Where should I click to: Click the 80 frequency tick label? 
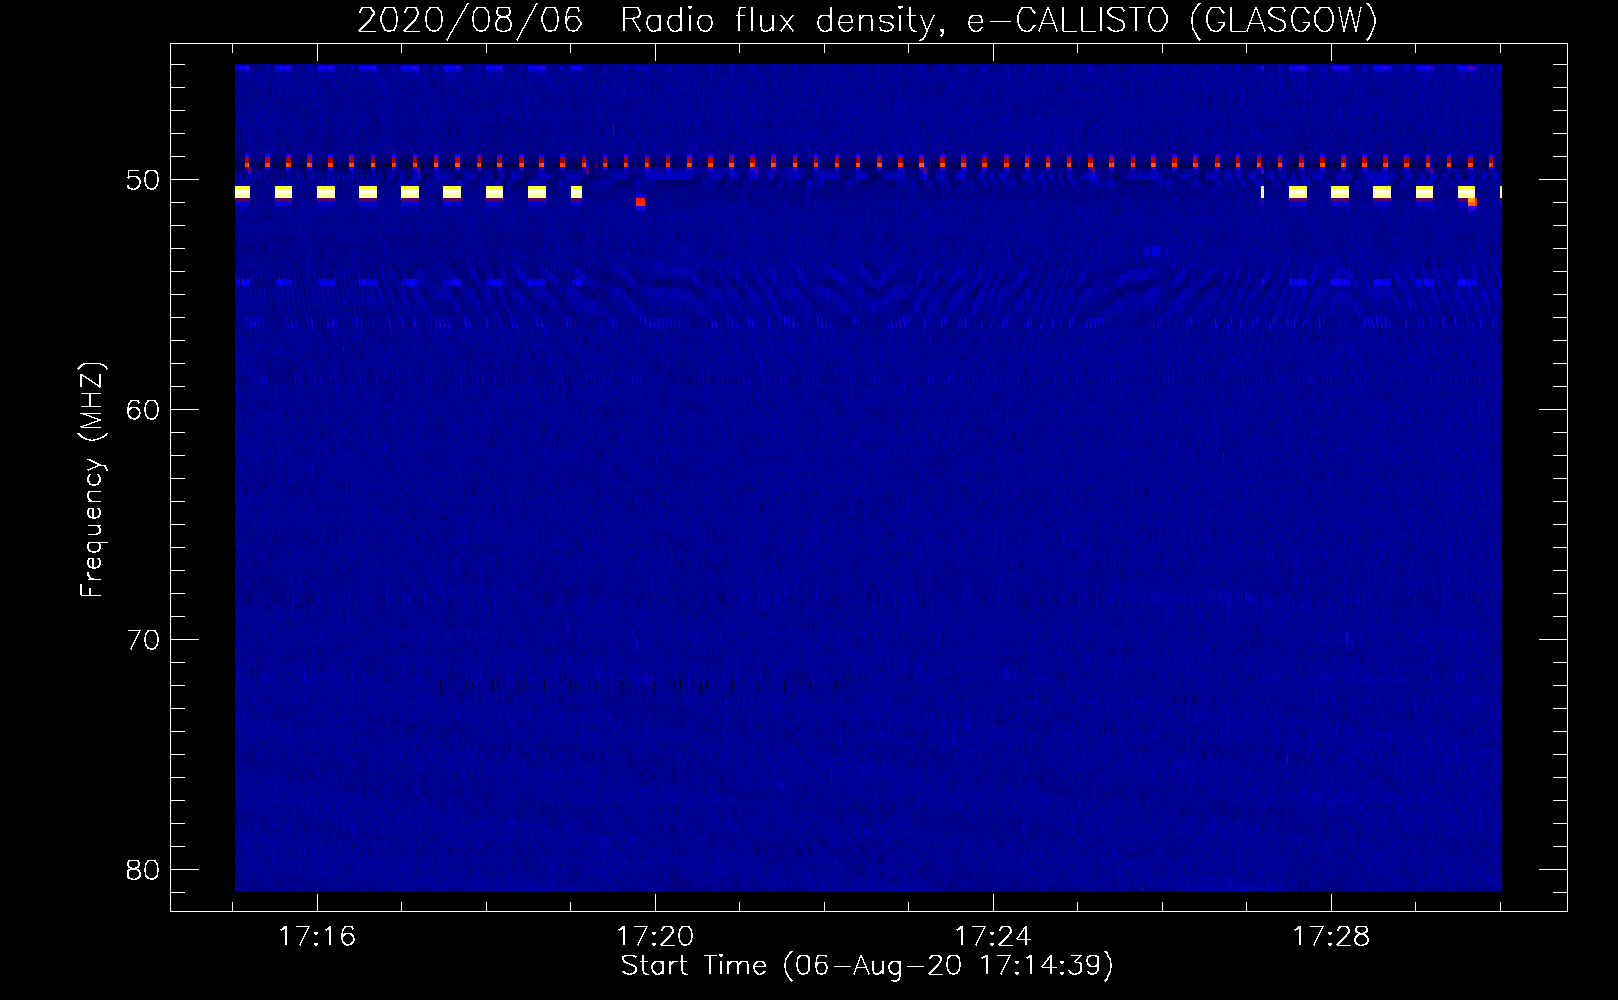(143, 869)
